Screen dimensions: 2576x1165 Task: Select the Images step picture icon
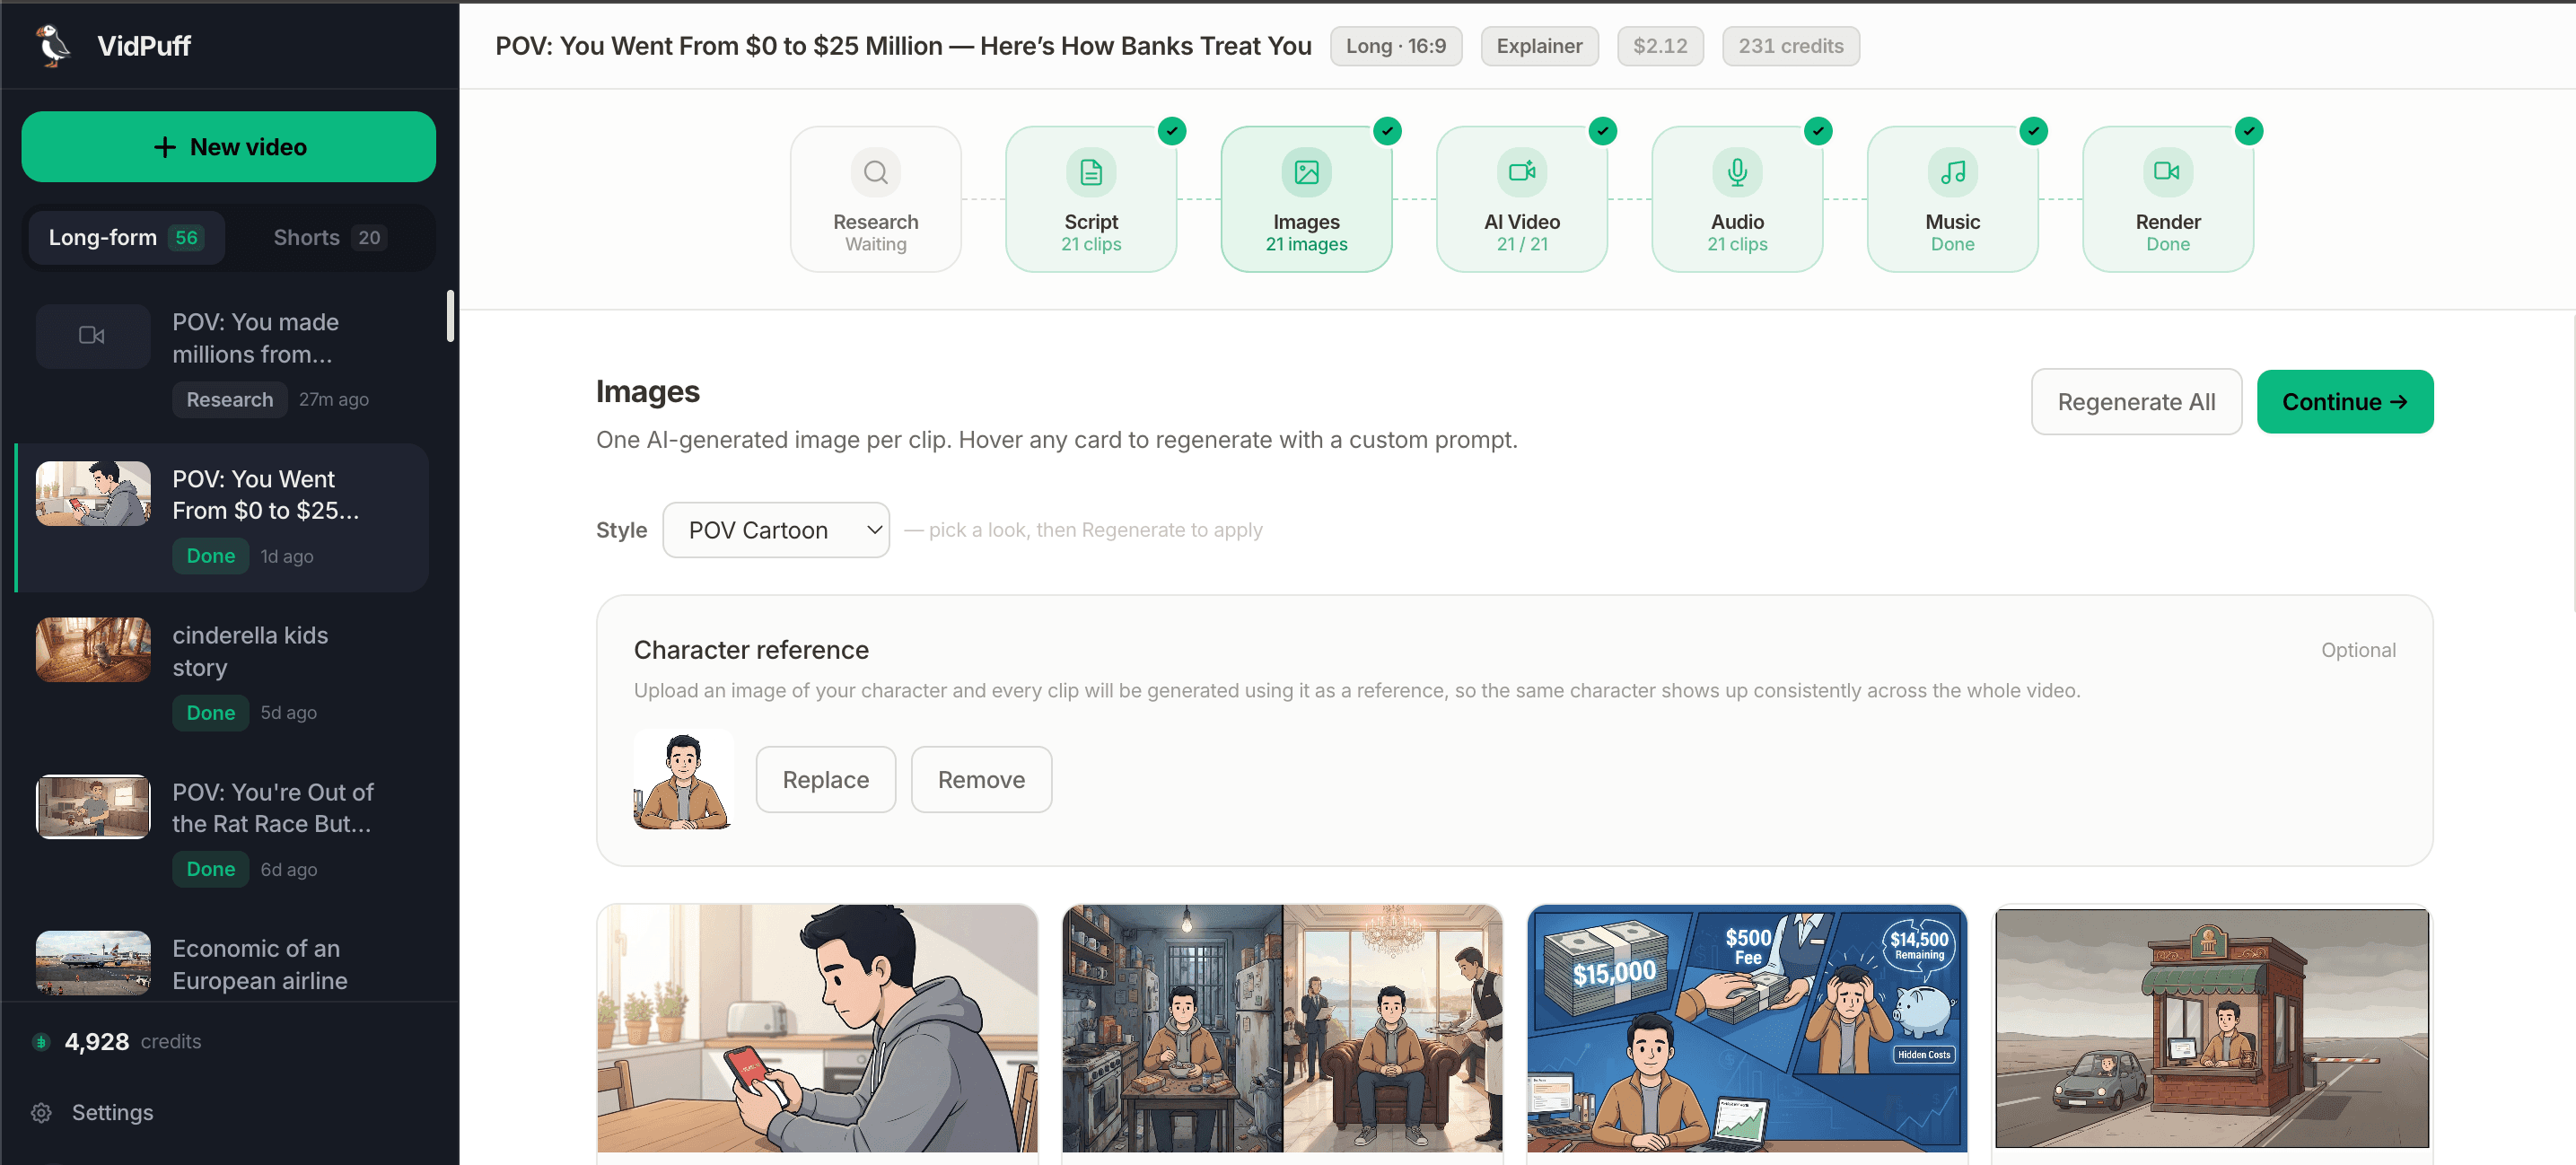(x=1306, y=172)
